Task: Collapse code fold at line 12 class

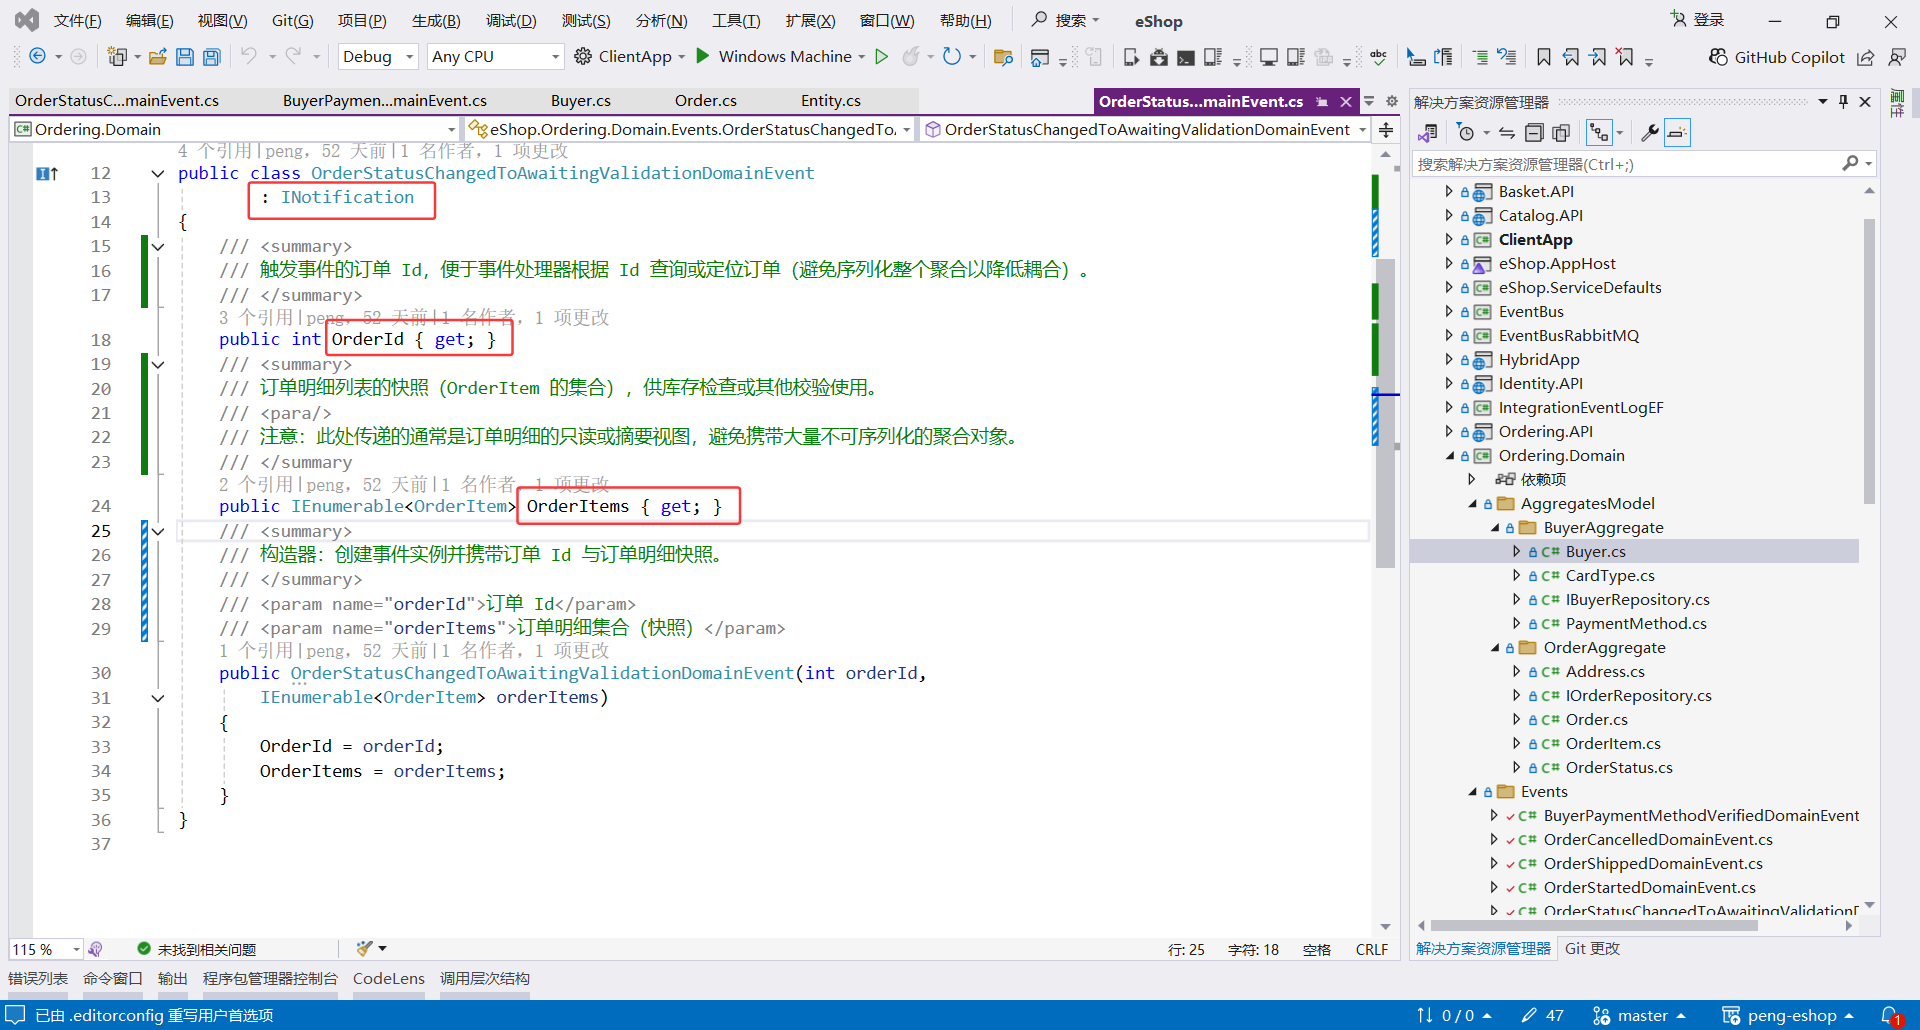Action: click(157, 173)
